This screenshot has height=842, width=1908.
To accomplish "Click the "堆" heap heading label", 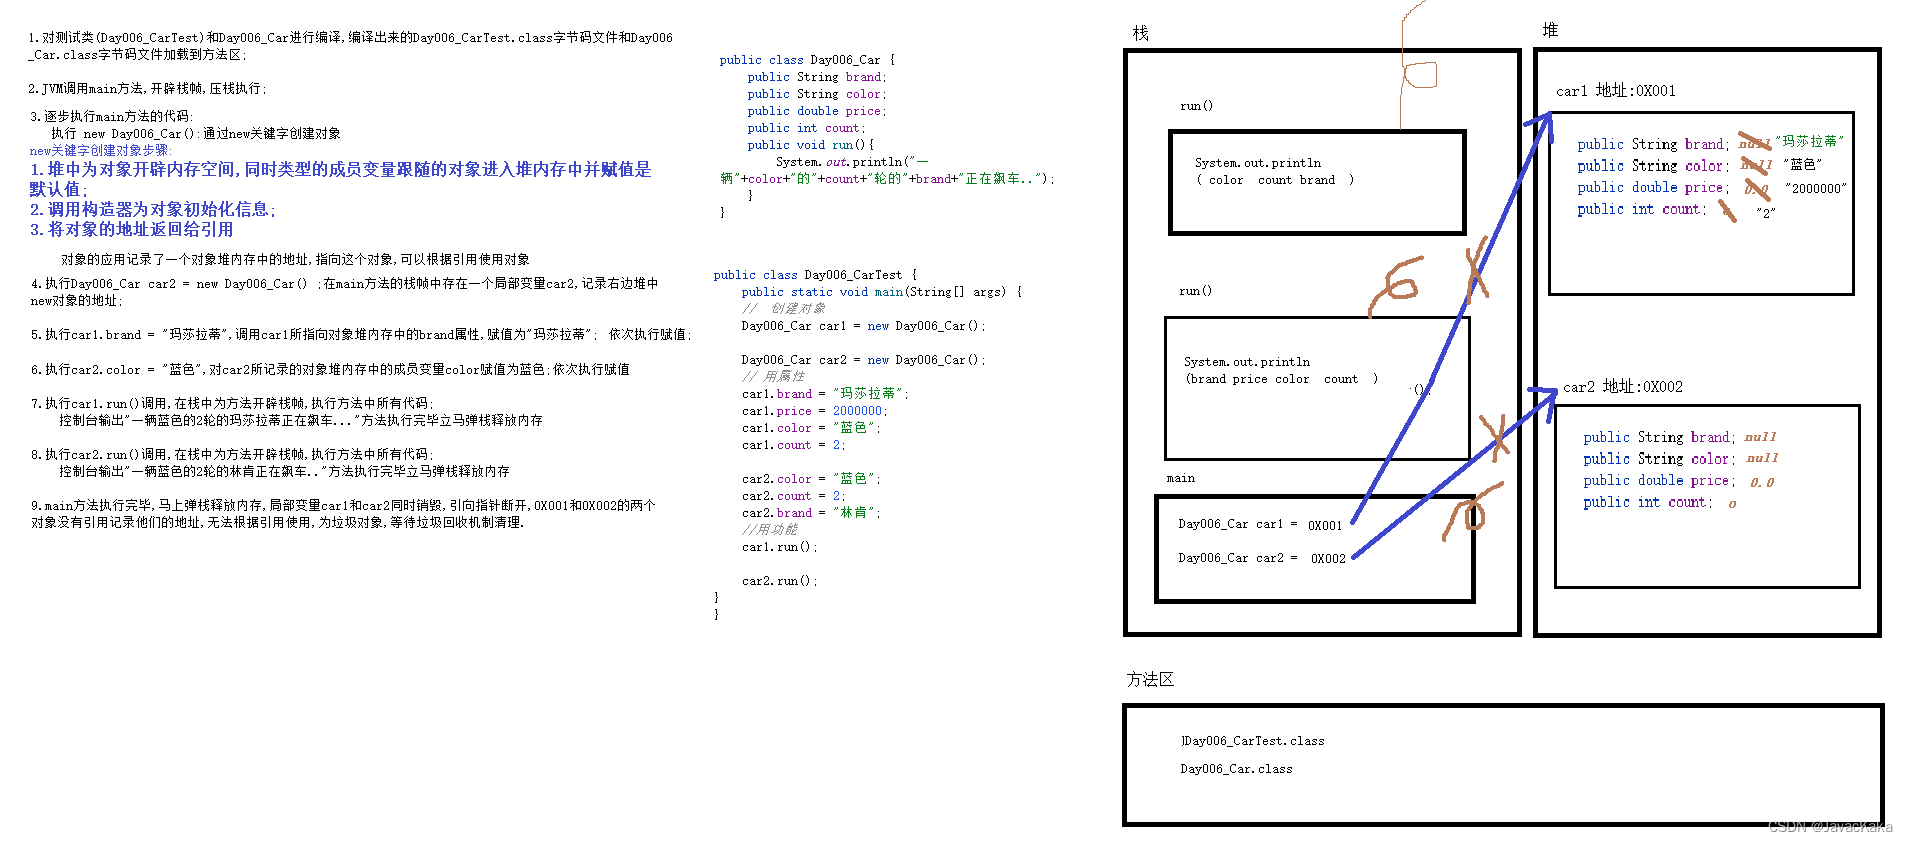I will coord(1550,30).
